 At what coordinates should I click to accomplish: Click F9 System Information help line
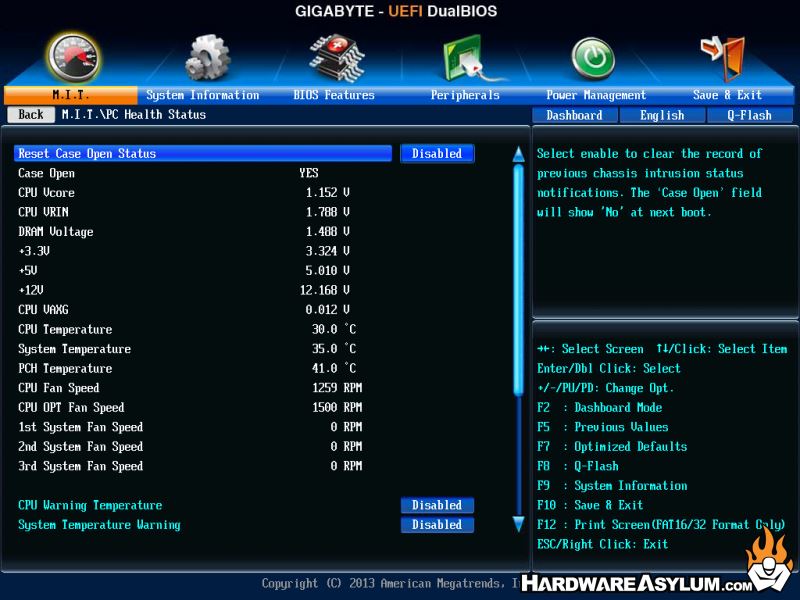tap(612, 486)
